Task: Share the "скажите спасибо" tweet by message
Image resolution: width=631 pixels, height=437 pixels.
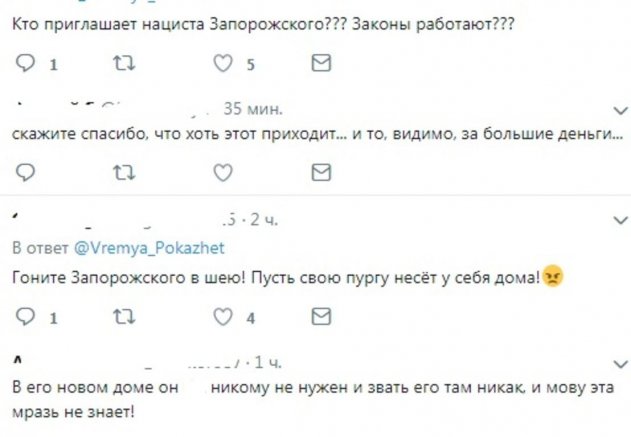Action: tap(320, 172)
